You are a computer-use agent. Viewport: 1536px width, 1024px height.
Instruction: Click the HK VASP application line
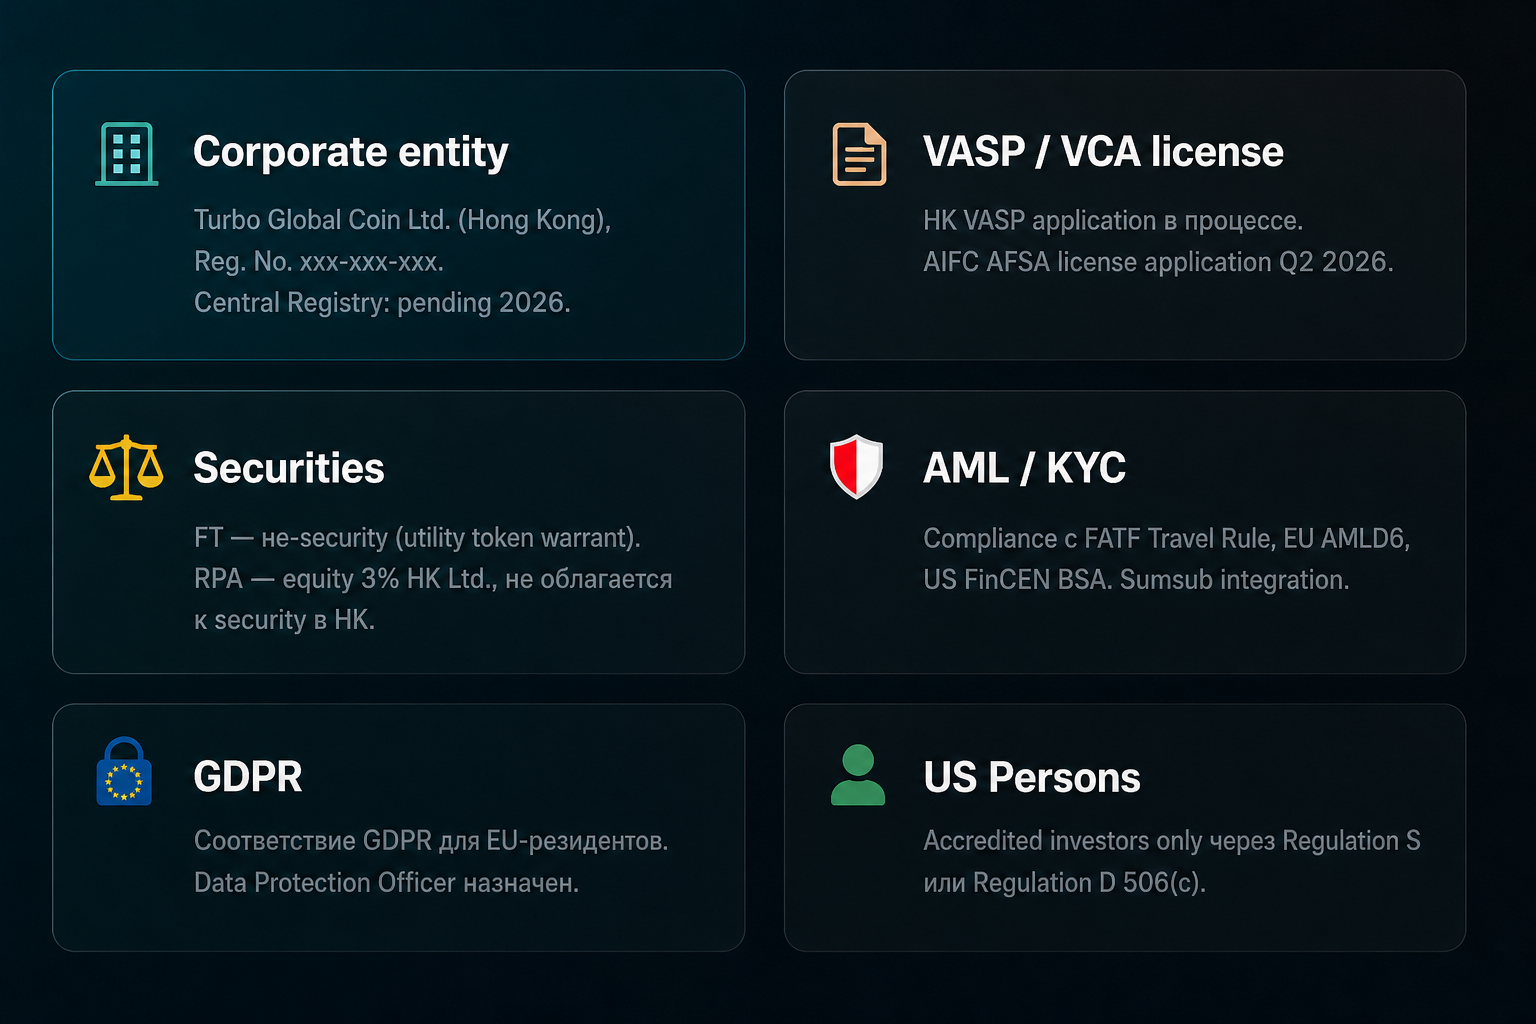(x=1113, y=221)
